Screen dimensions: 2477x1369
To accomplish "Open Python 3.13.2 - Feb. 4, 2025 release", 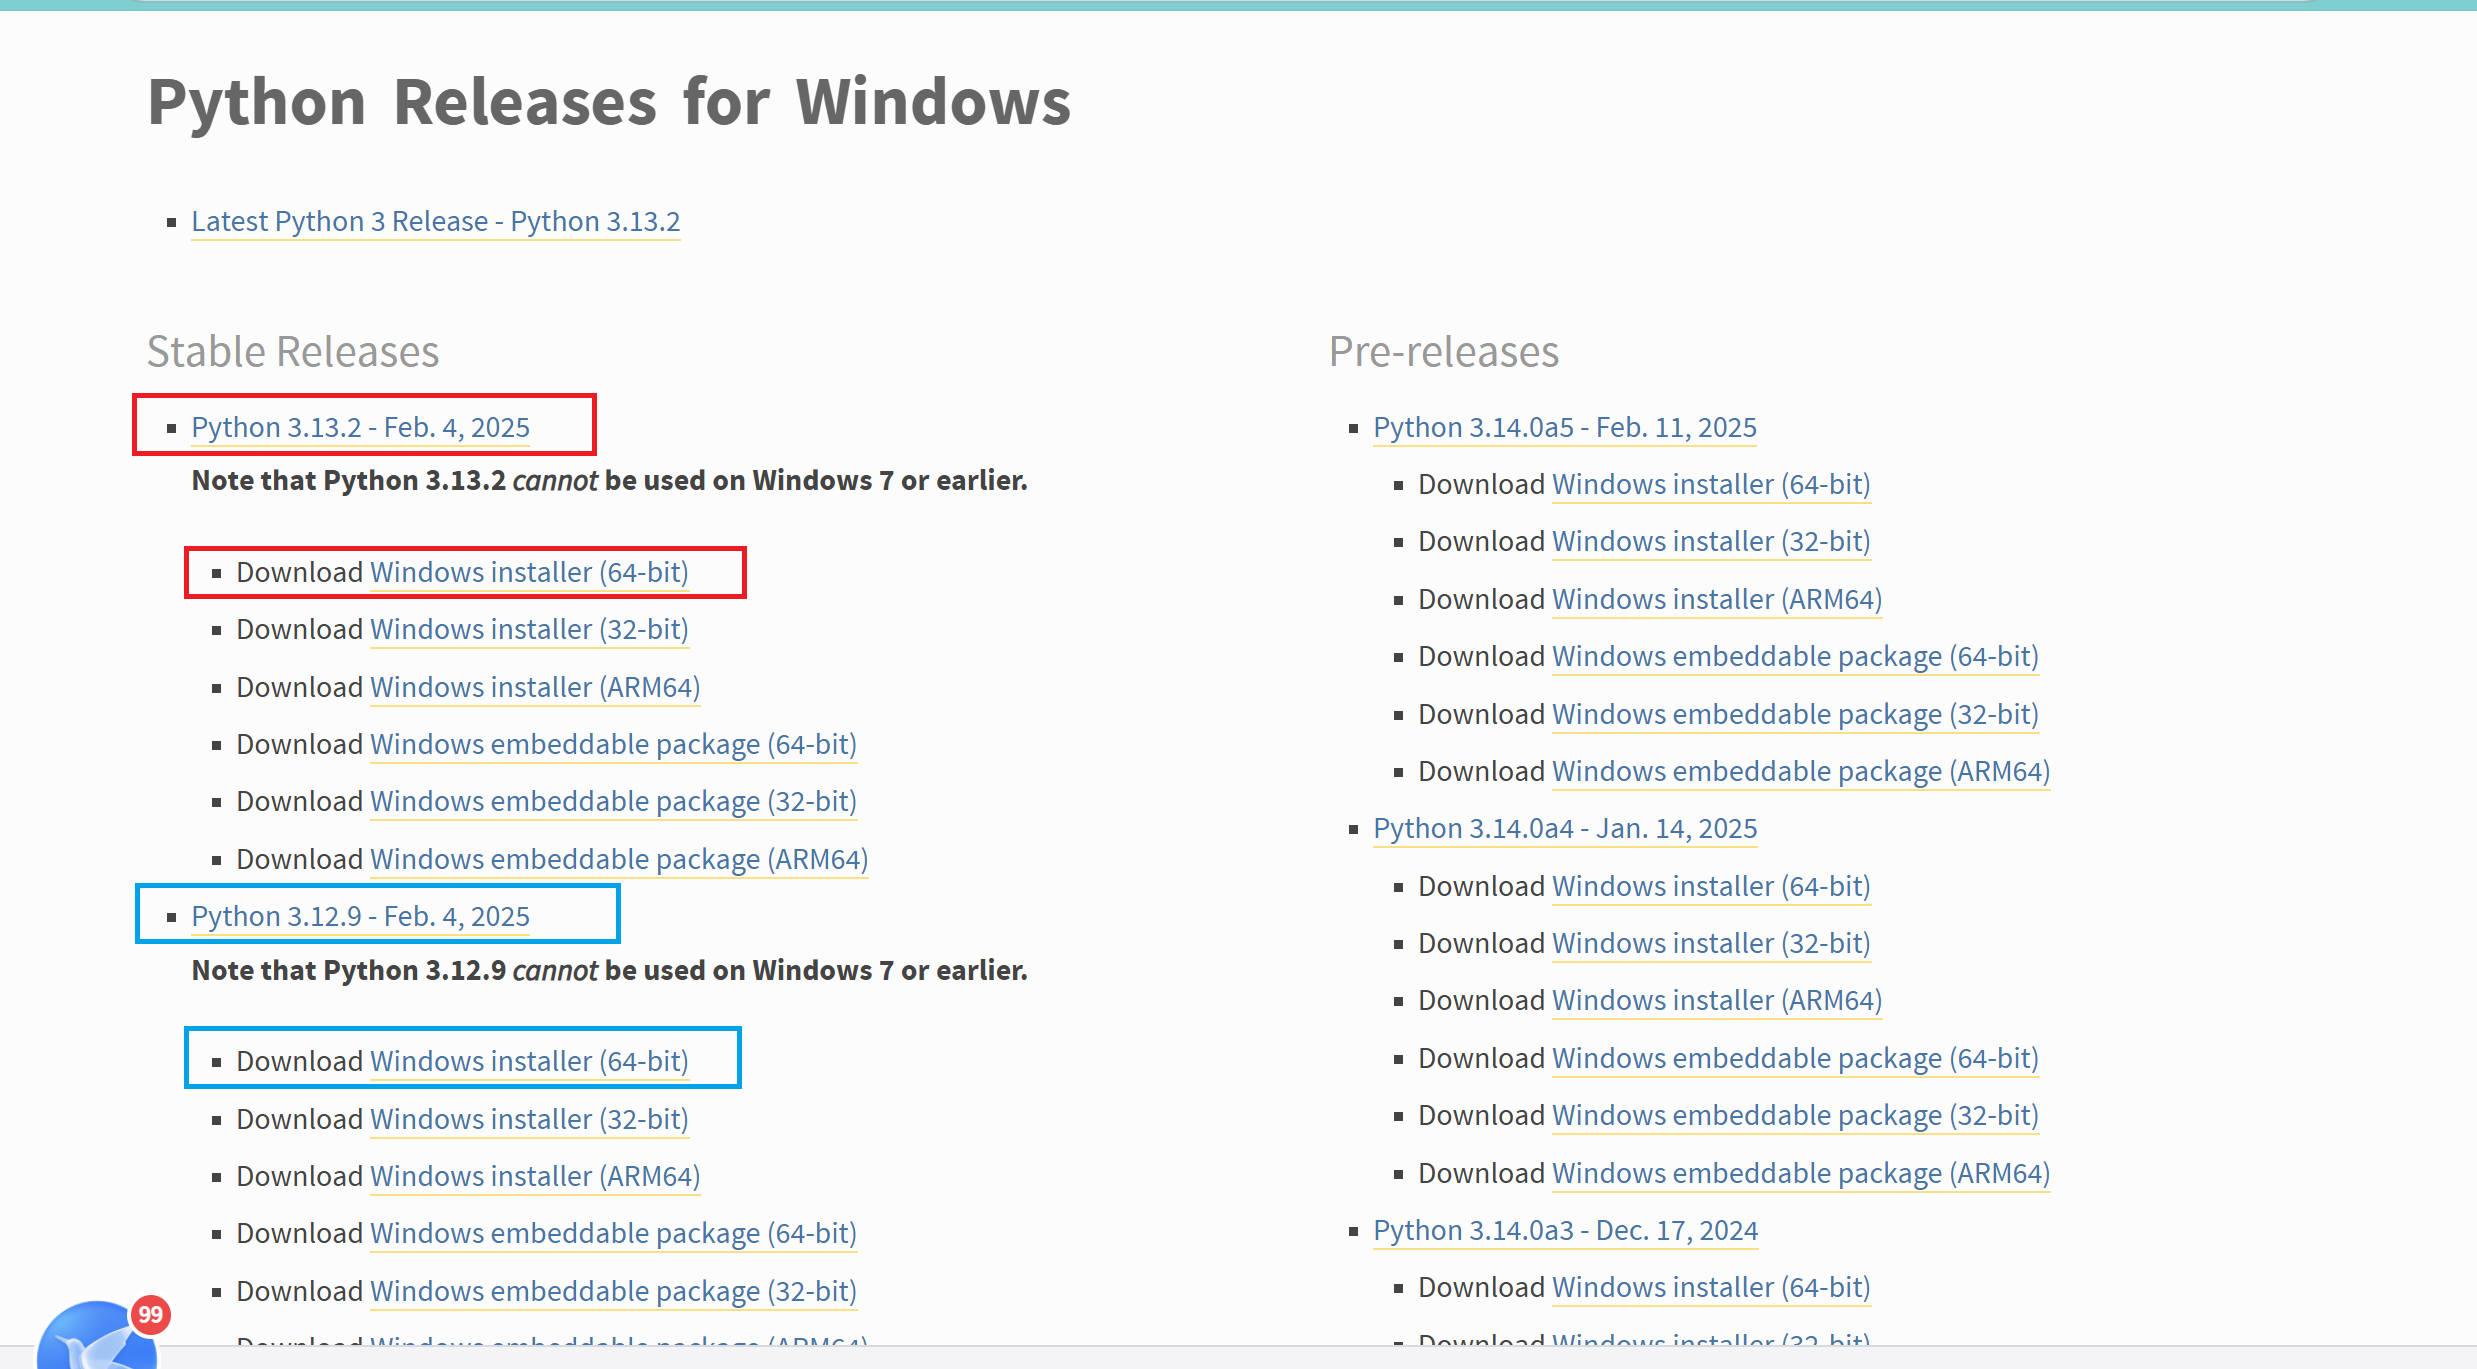I will point(360,427).
